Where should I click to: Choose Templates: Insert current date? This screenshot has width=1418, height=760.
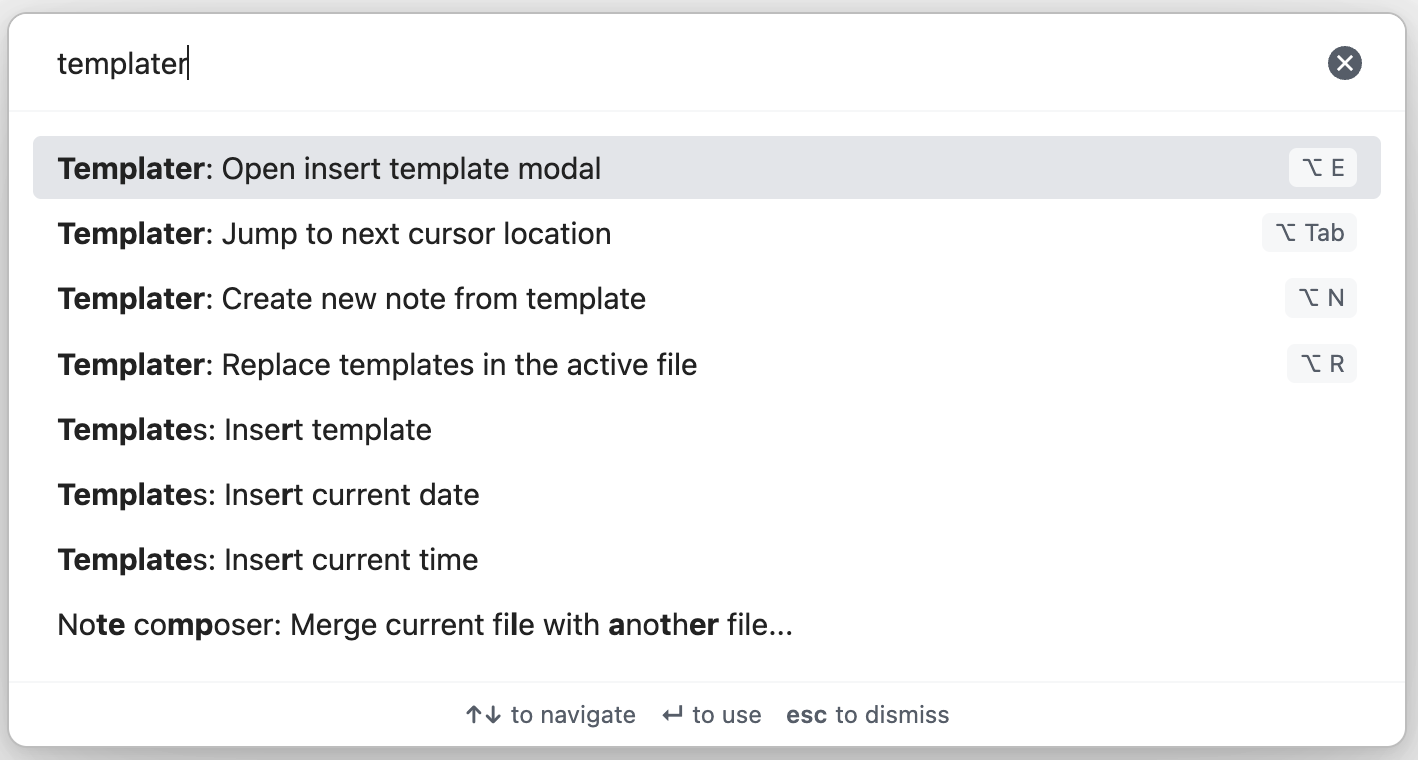[x=707, y=494]
